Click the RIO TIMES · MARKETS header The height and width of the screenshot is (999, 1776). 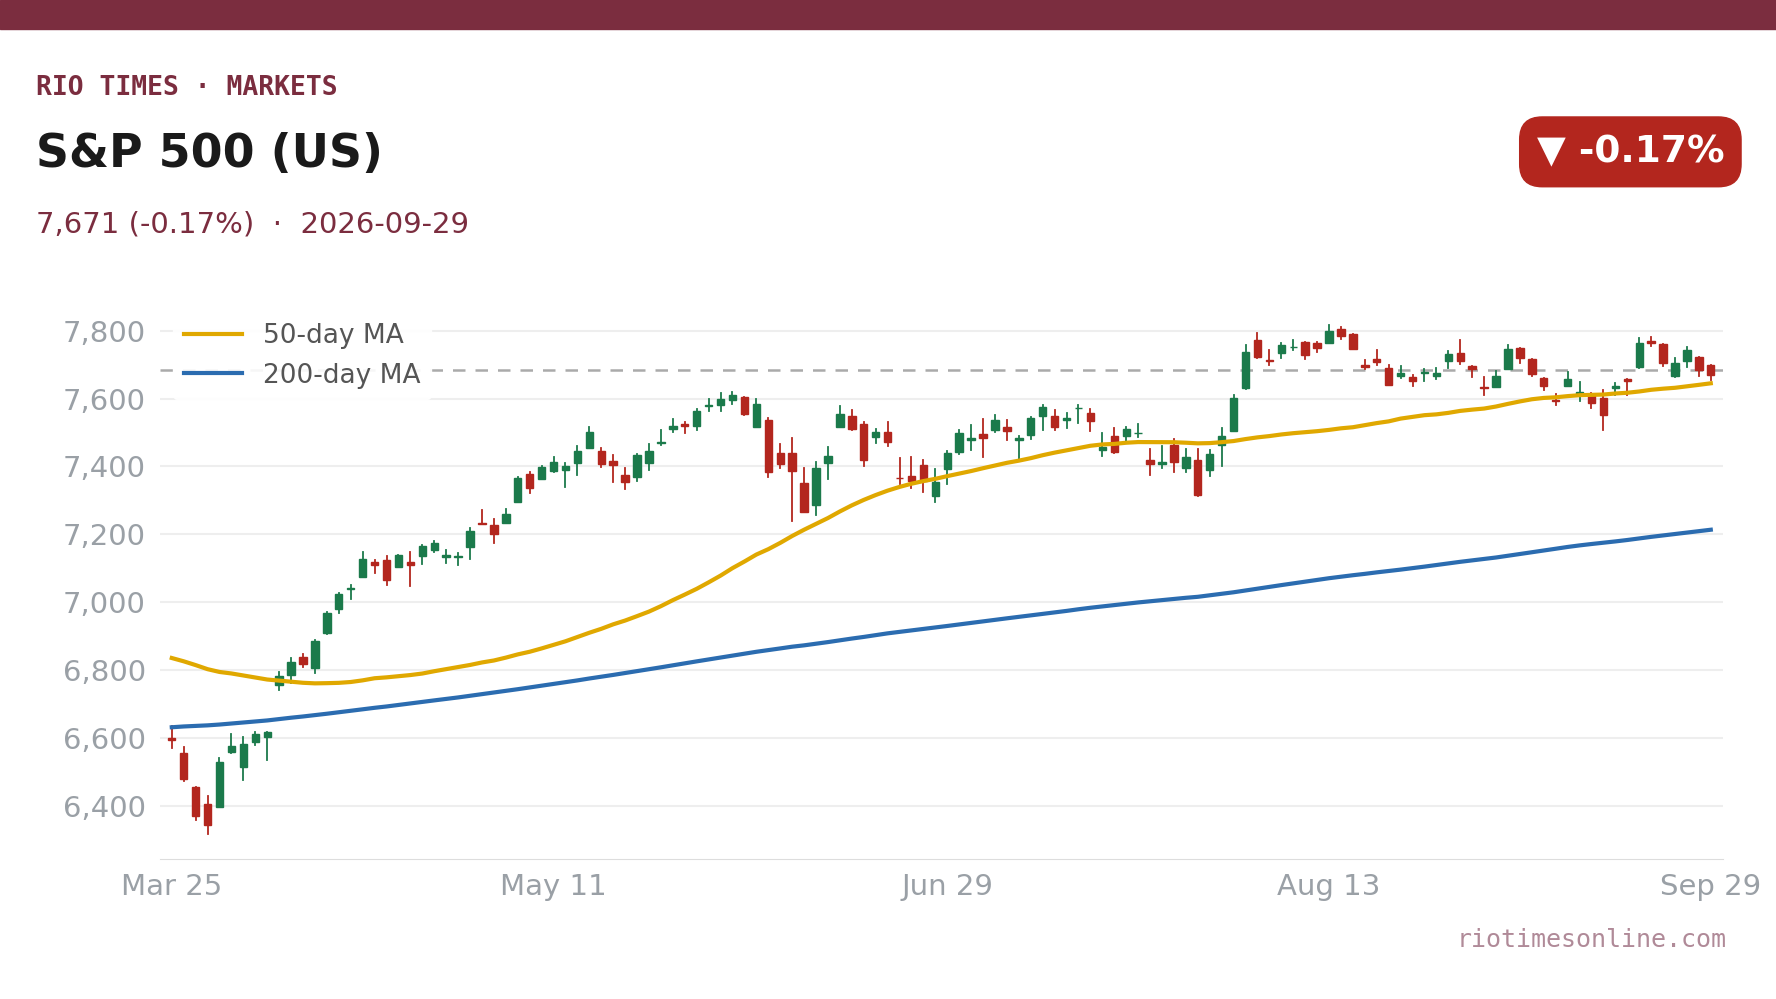(x=187, y=87)
